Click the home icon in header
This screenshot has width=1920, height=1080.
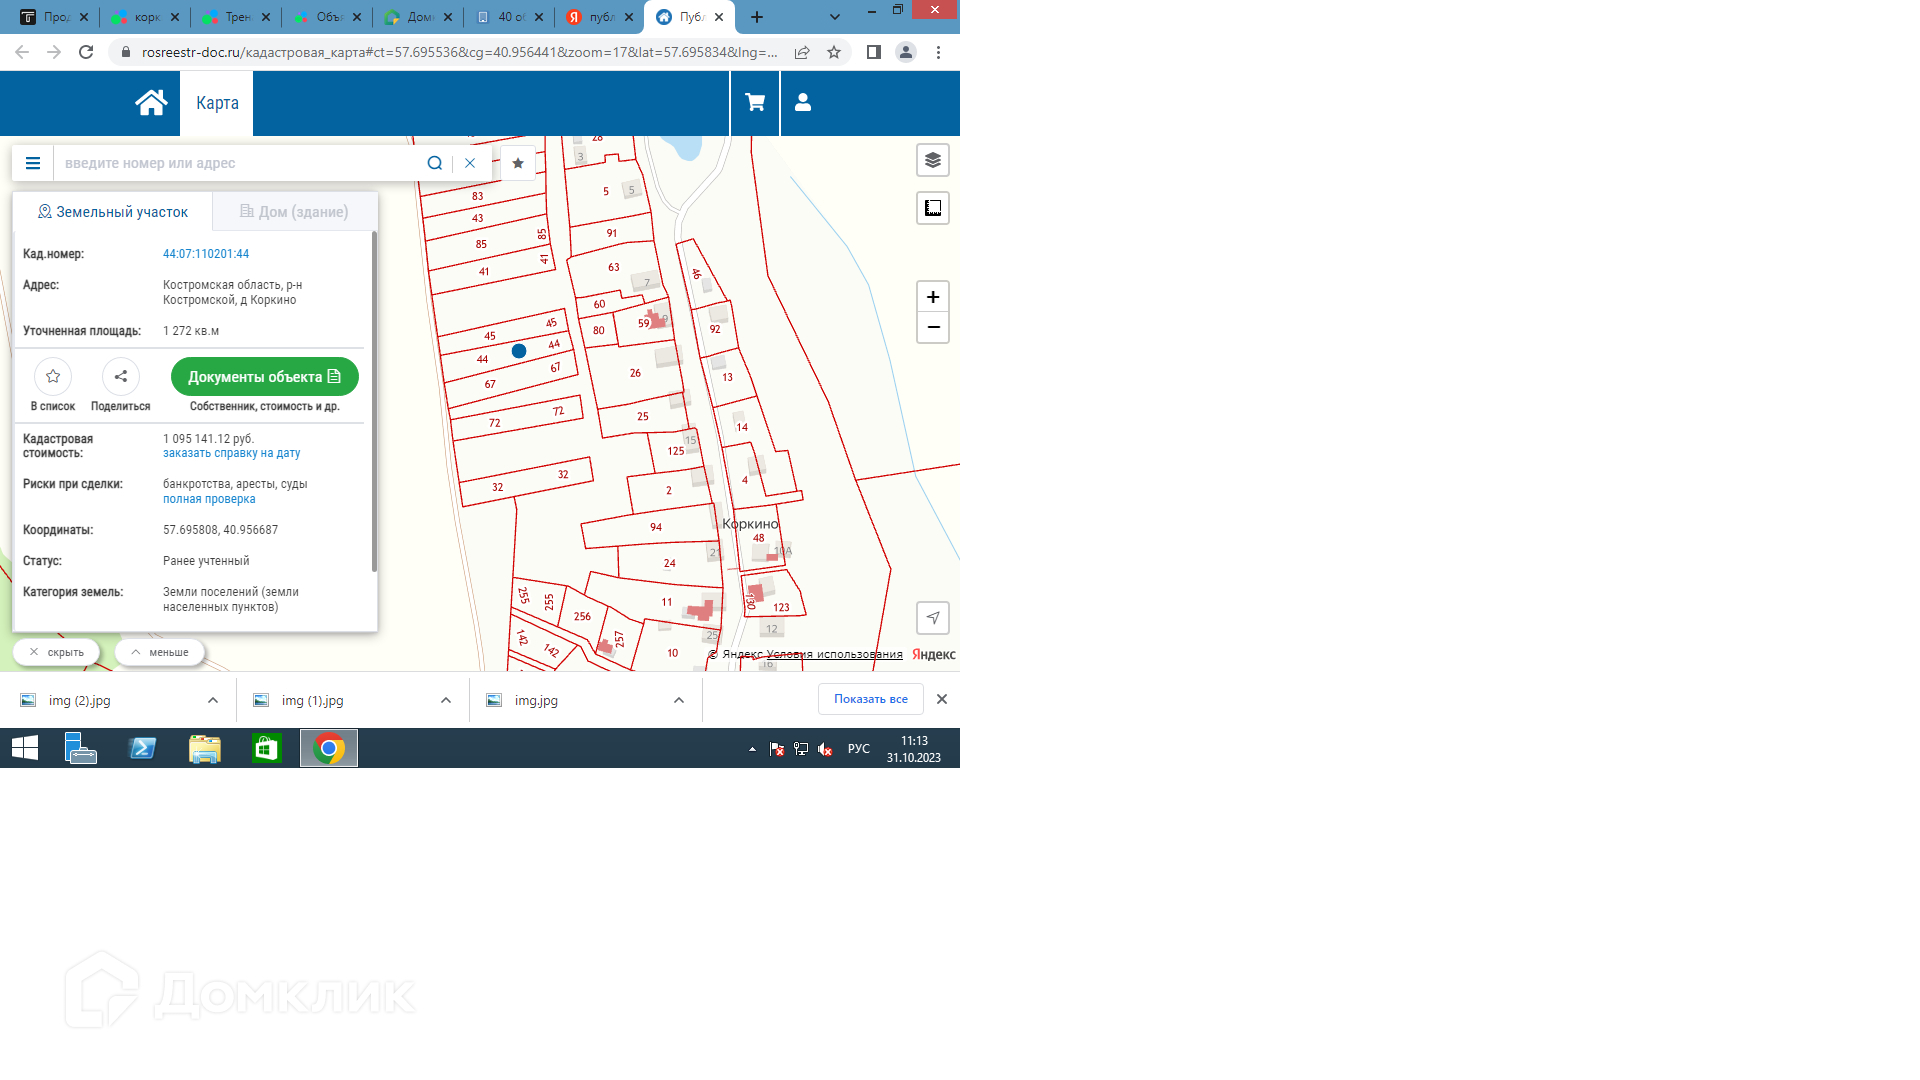(151, 103)
